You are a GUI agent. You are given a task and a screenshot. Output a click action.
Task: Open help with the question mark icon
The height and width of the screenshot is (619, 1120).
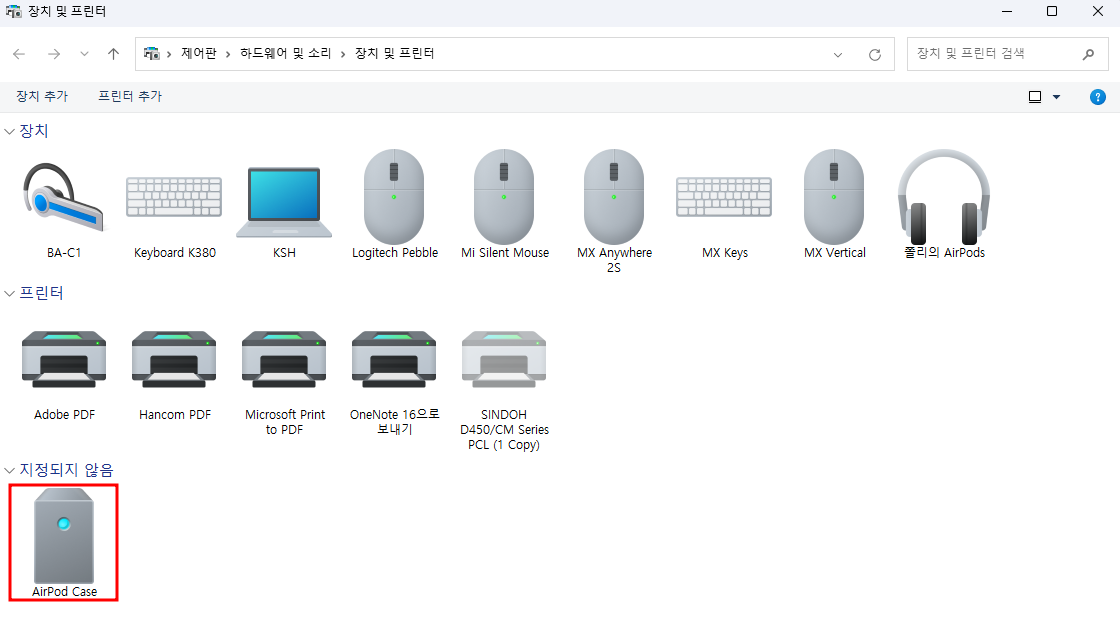click(1098, 97)
